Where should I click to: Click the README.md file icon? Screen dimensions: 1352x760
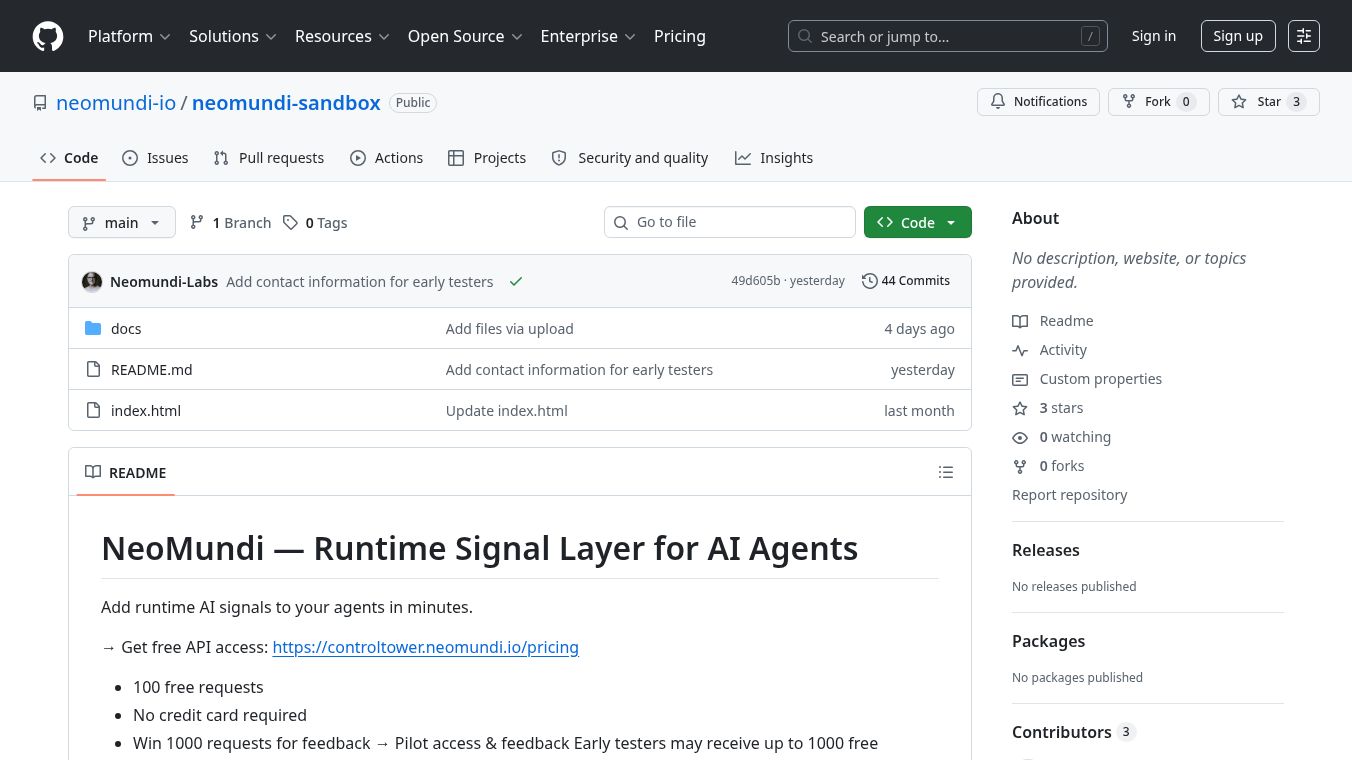pos(93,369)
